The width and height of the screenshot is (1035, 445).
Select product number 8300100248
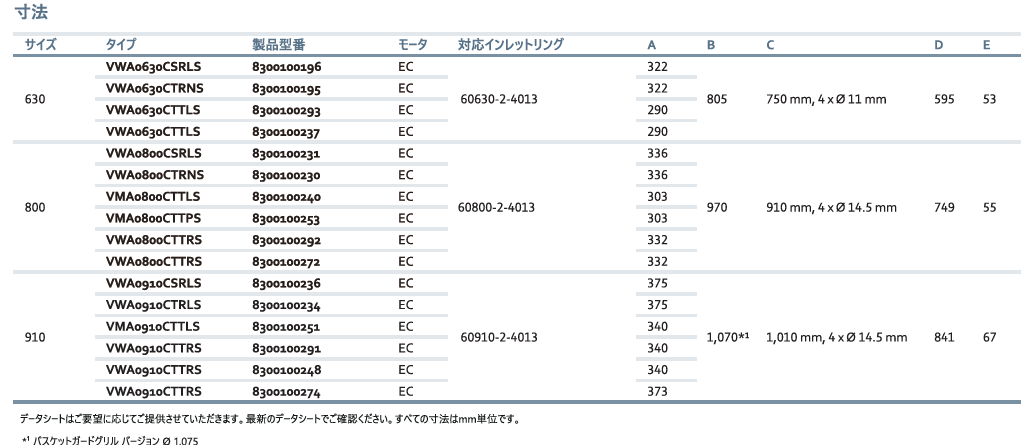(286, 370)
